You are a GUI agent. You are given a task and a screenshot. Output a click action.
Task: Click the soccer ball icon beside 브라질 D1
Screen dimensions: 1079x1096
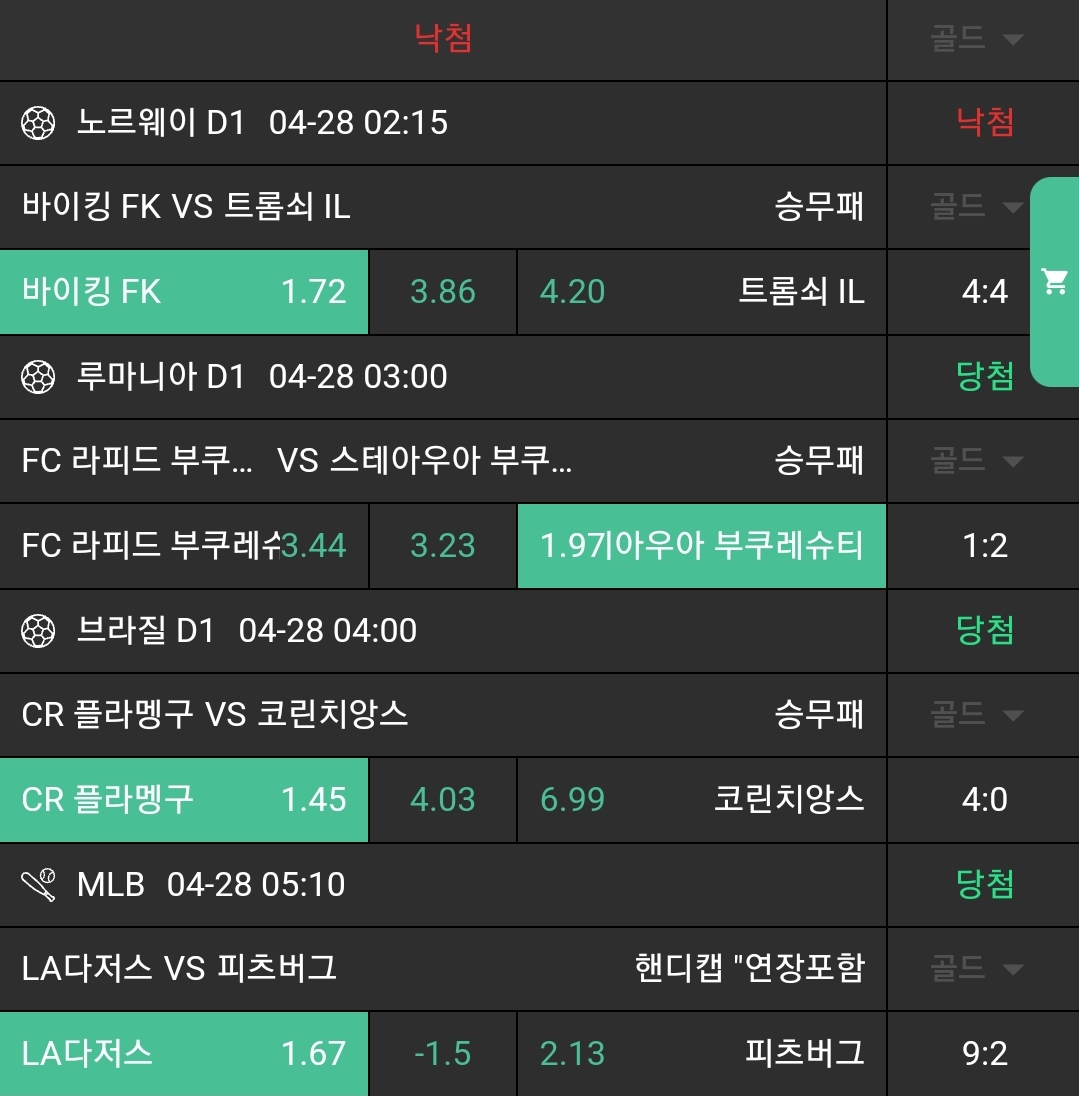[x=38, y=631]
